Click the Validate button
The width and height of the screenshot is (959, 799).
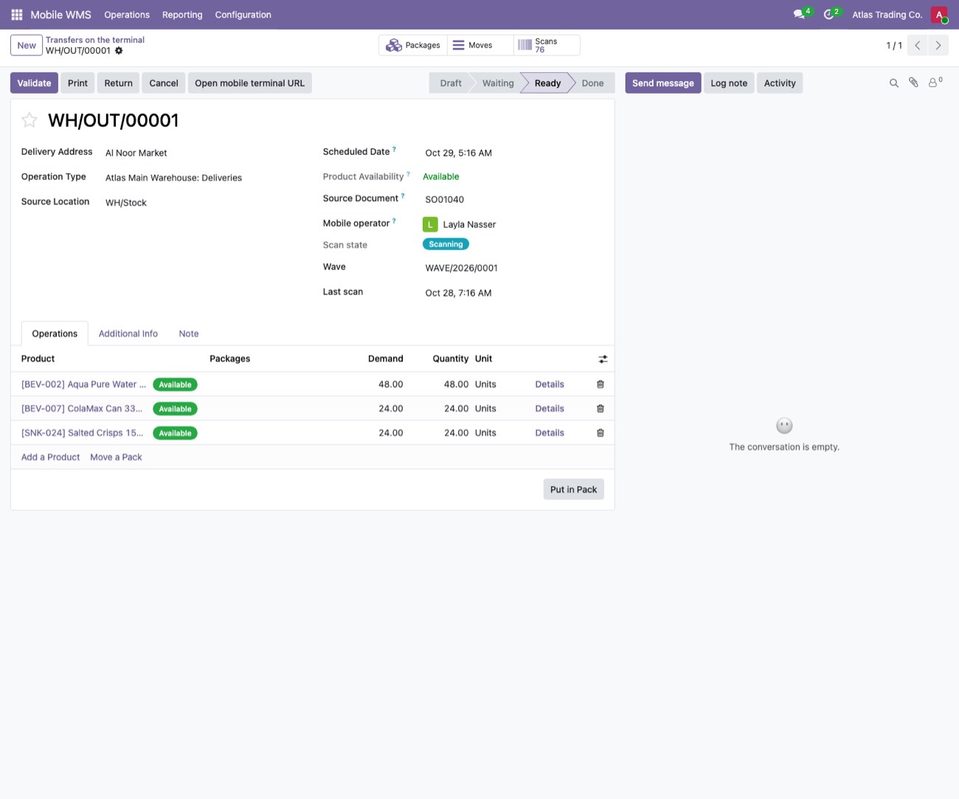[34, 83]
